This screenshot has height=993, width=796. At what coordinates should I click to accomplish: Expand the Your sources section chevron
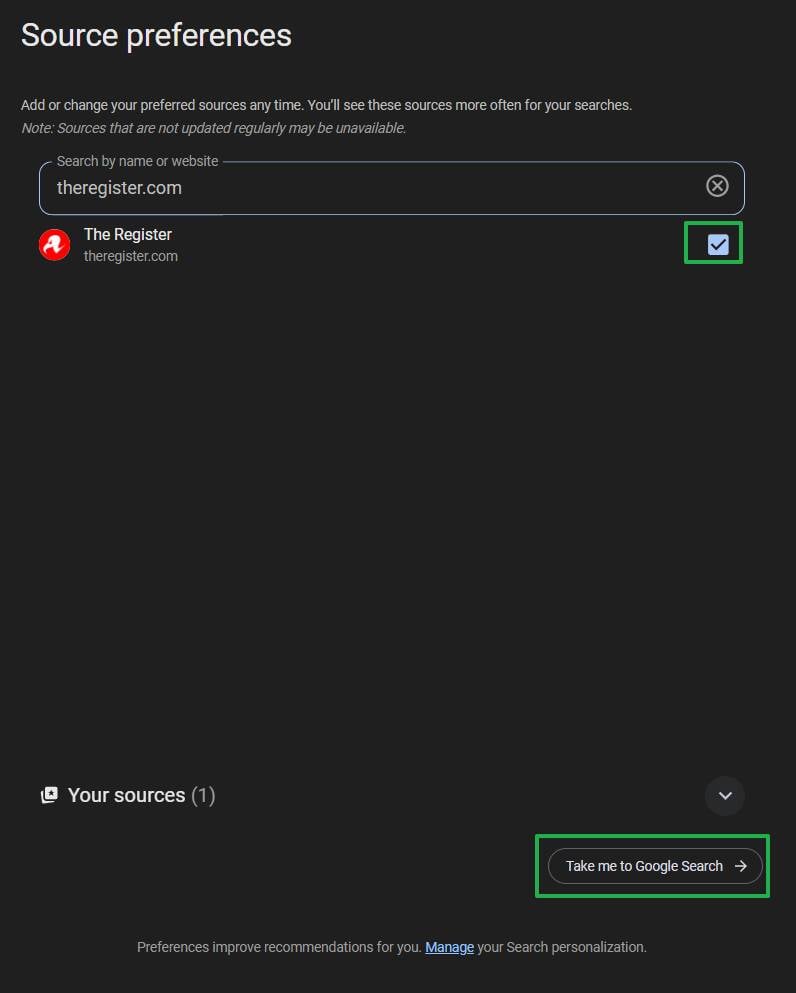tap(725, 796)
